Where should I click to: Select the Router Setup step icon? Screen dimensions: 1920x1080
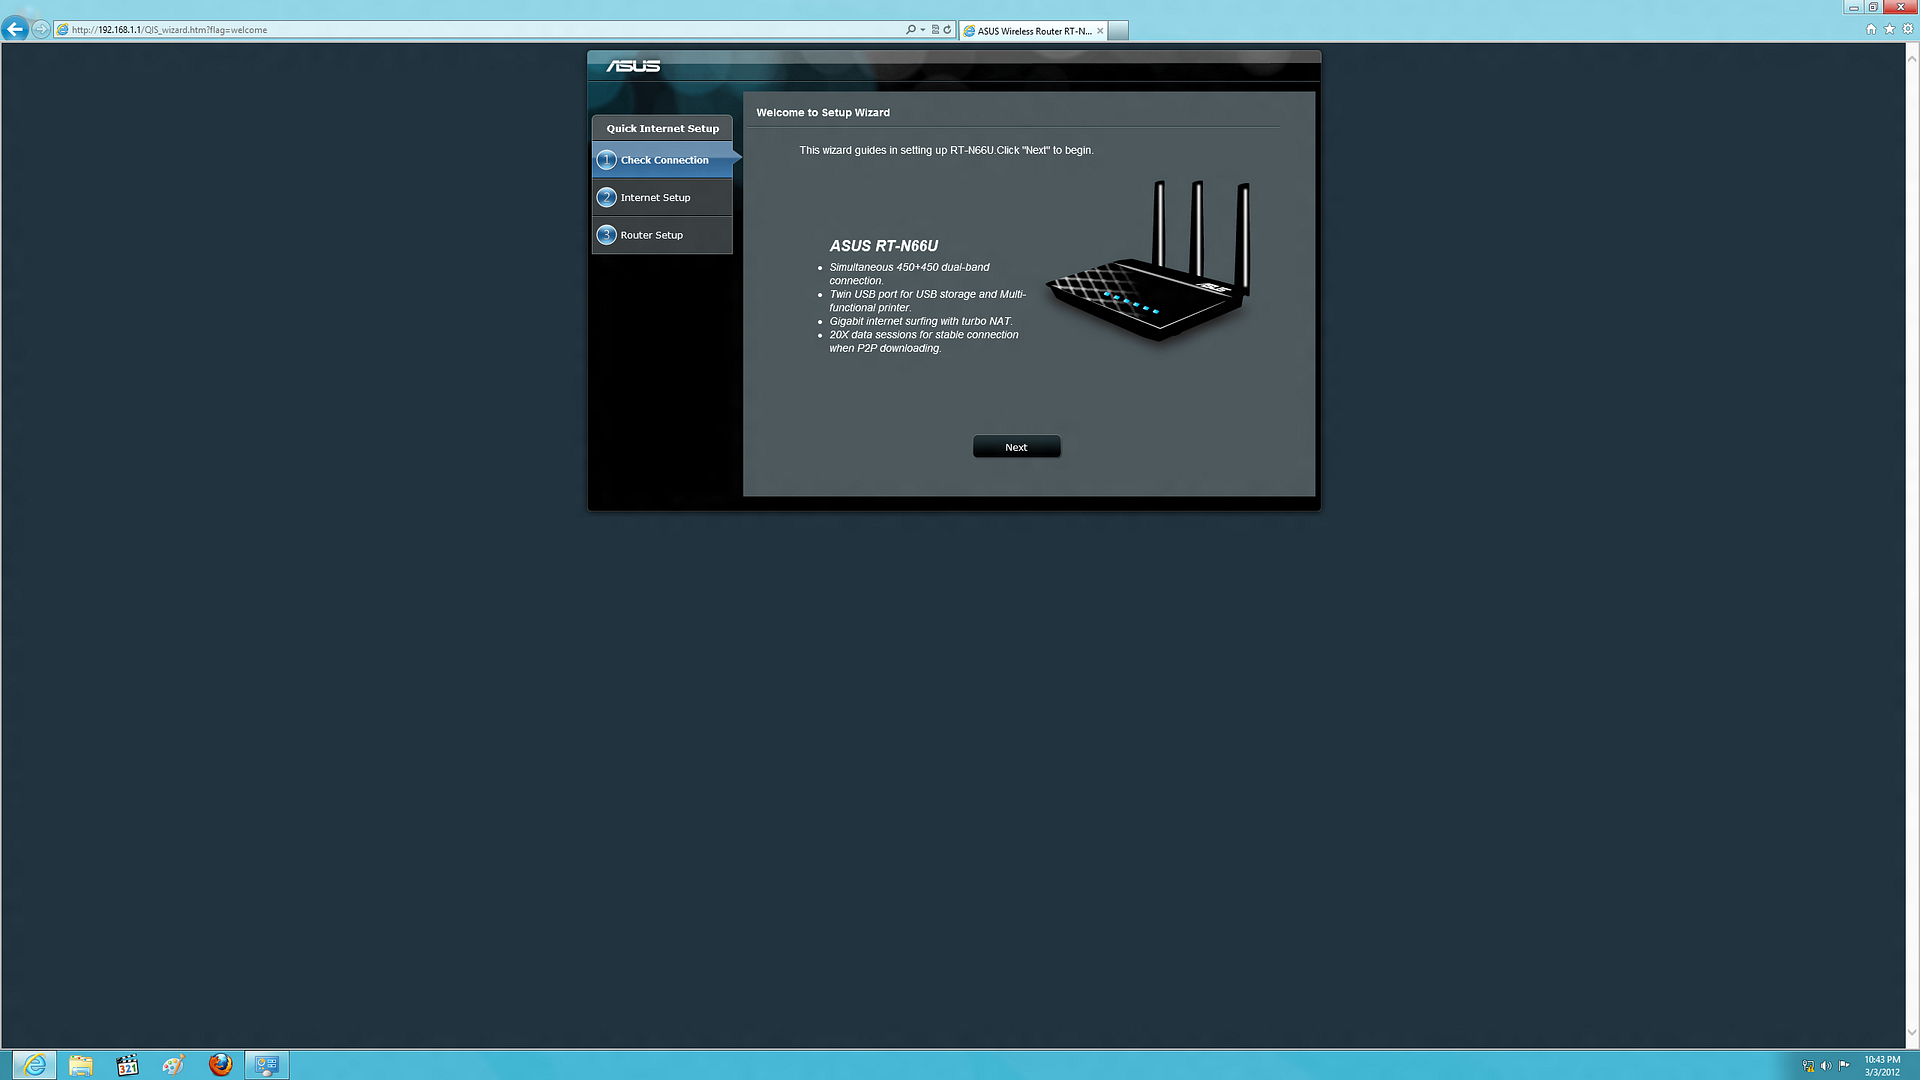click(607, 234)
